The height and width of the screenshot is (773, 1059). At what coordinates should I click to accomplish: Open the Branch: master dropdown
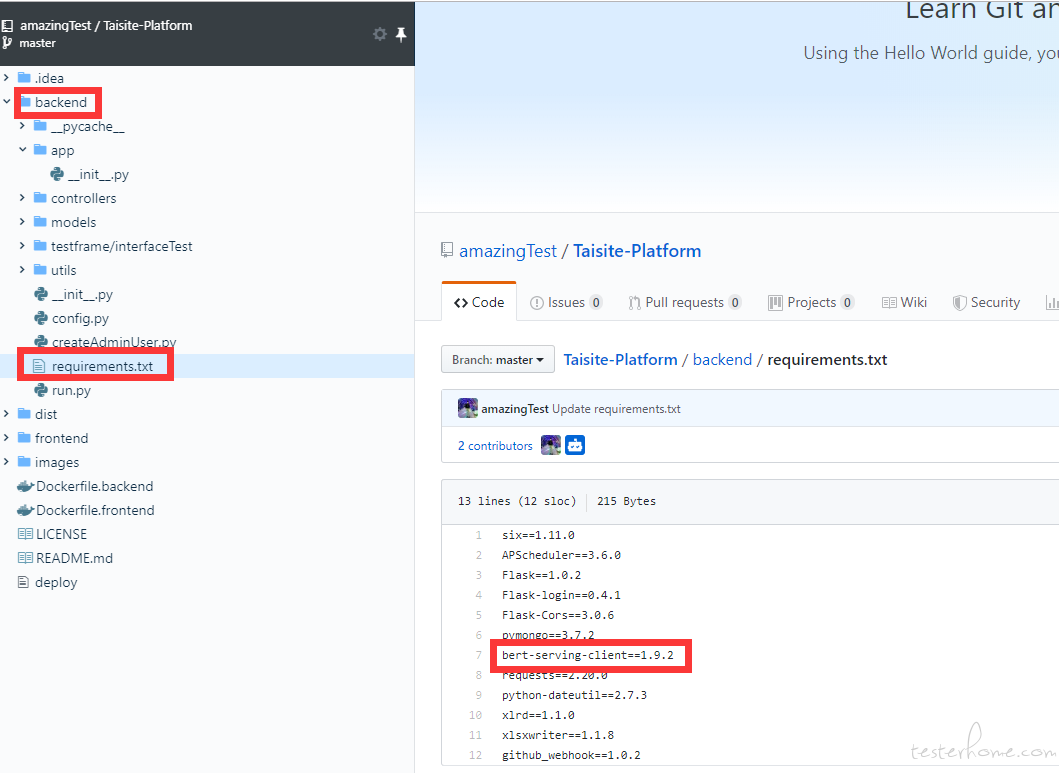[x=498, y=360]
